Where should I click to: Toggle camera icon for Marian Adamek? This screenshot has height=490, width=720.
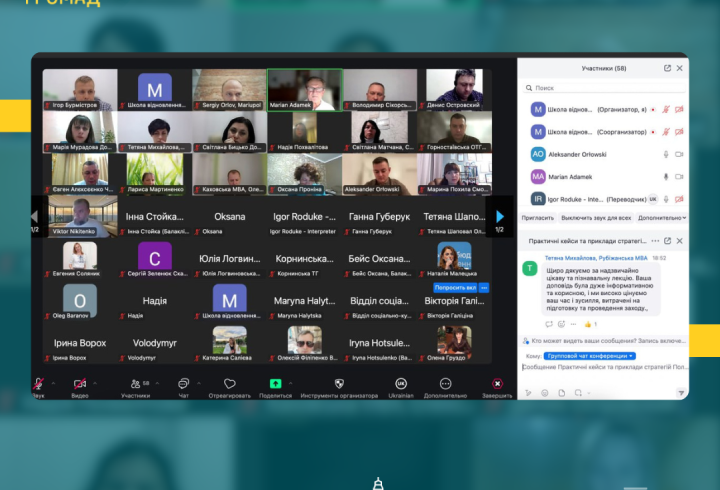679,176
